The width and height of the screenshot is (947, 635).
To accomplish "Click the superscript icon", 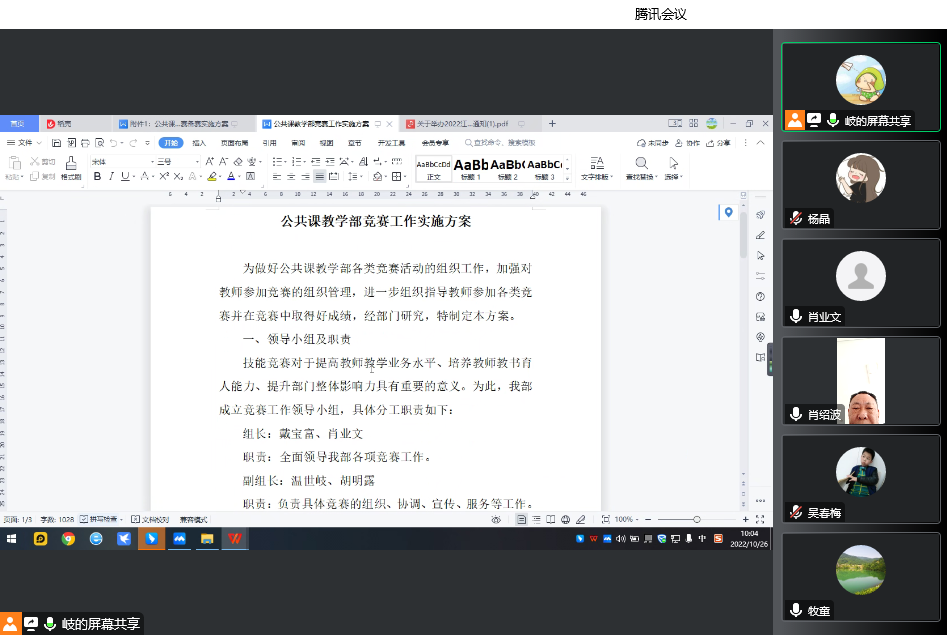I will coord(160,177).
